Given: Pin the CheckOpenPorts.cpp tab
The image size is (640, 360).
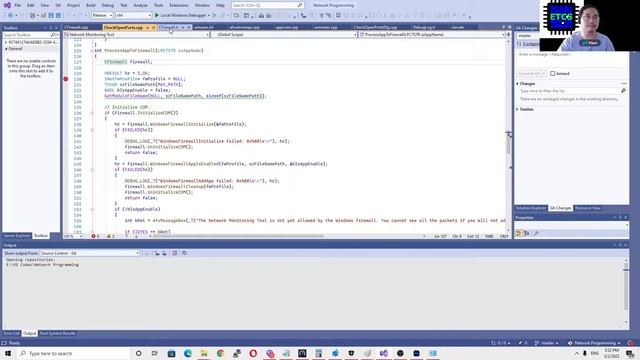Looking at the screenshot, I should (147, 27).
